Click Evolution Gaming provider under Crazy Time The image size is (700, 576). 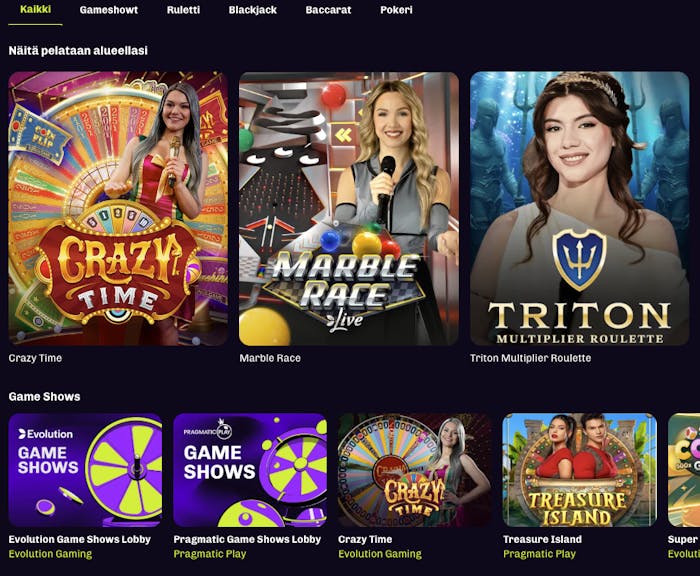[380, 554]
